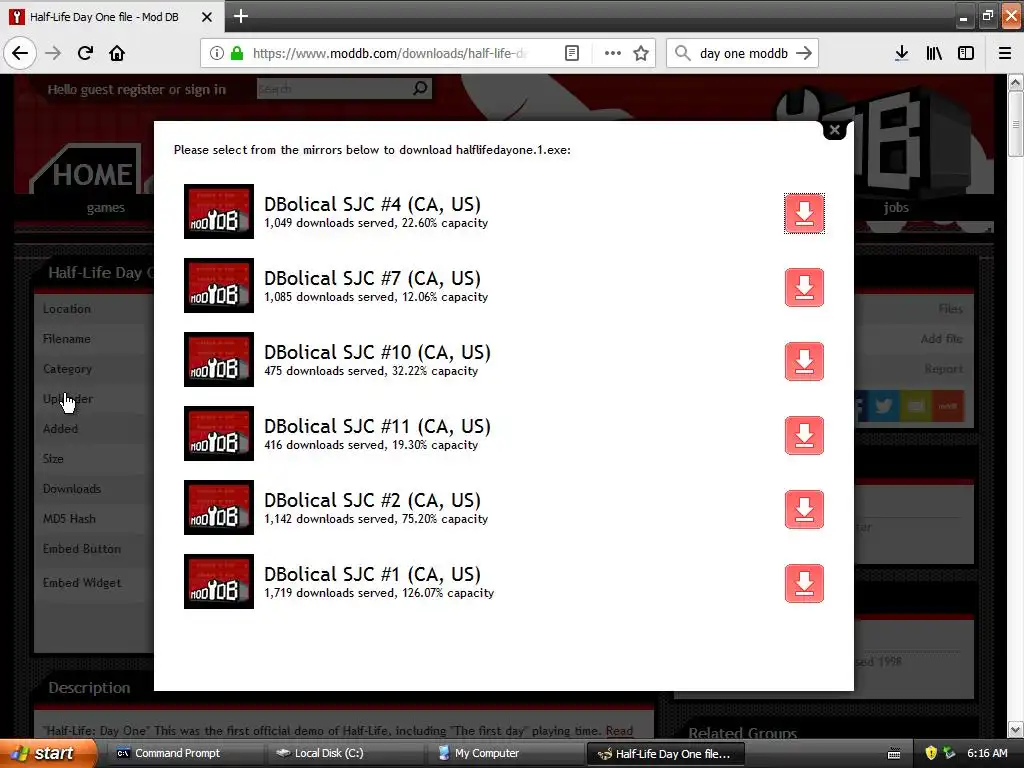Viewport: 1024px width, 768px height.
Task: Click the ModDB thumbnail beside SJC #4
Action: [219, 212]
